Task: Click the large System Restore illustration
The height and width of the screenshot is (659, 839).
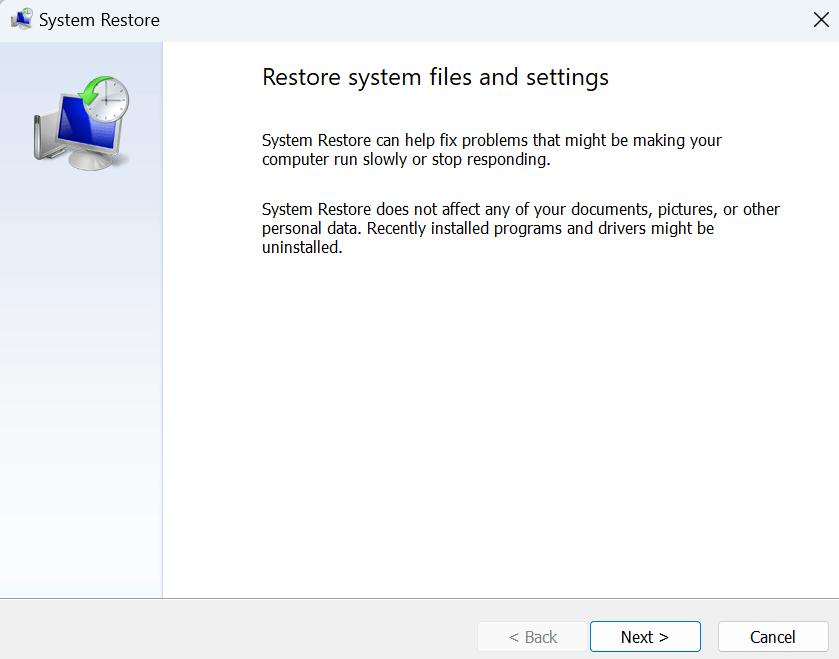Action: click(x=81, y=121)
